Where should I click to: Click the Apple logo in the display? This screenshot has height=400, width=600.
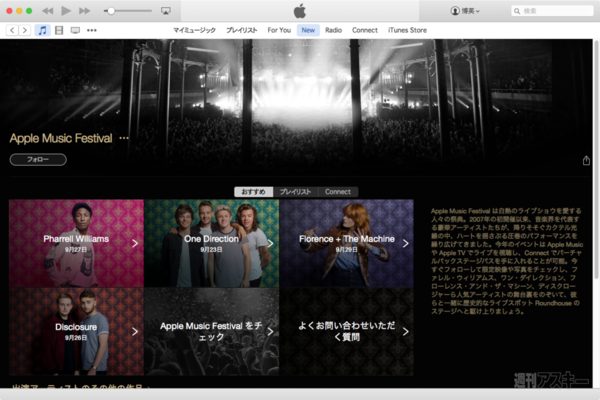coord(300,11)
